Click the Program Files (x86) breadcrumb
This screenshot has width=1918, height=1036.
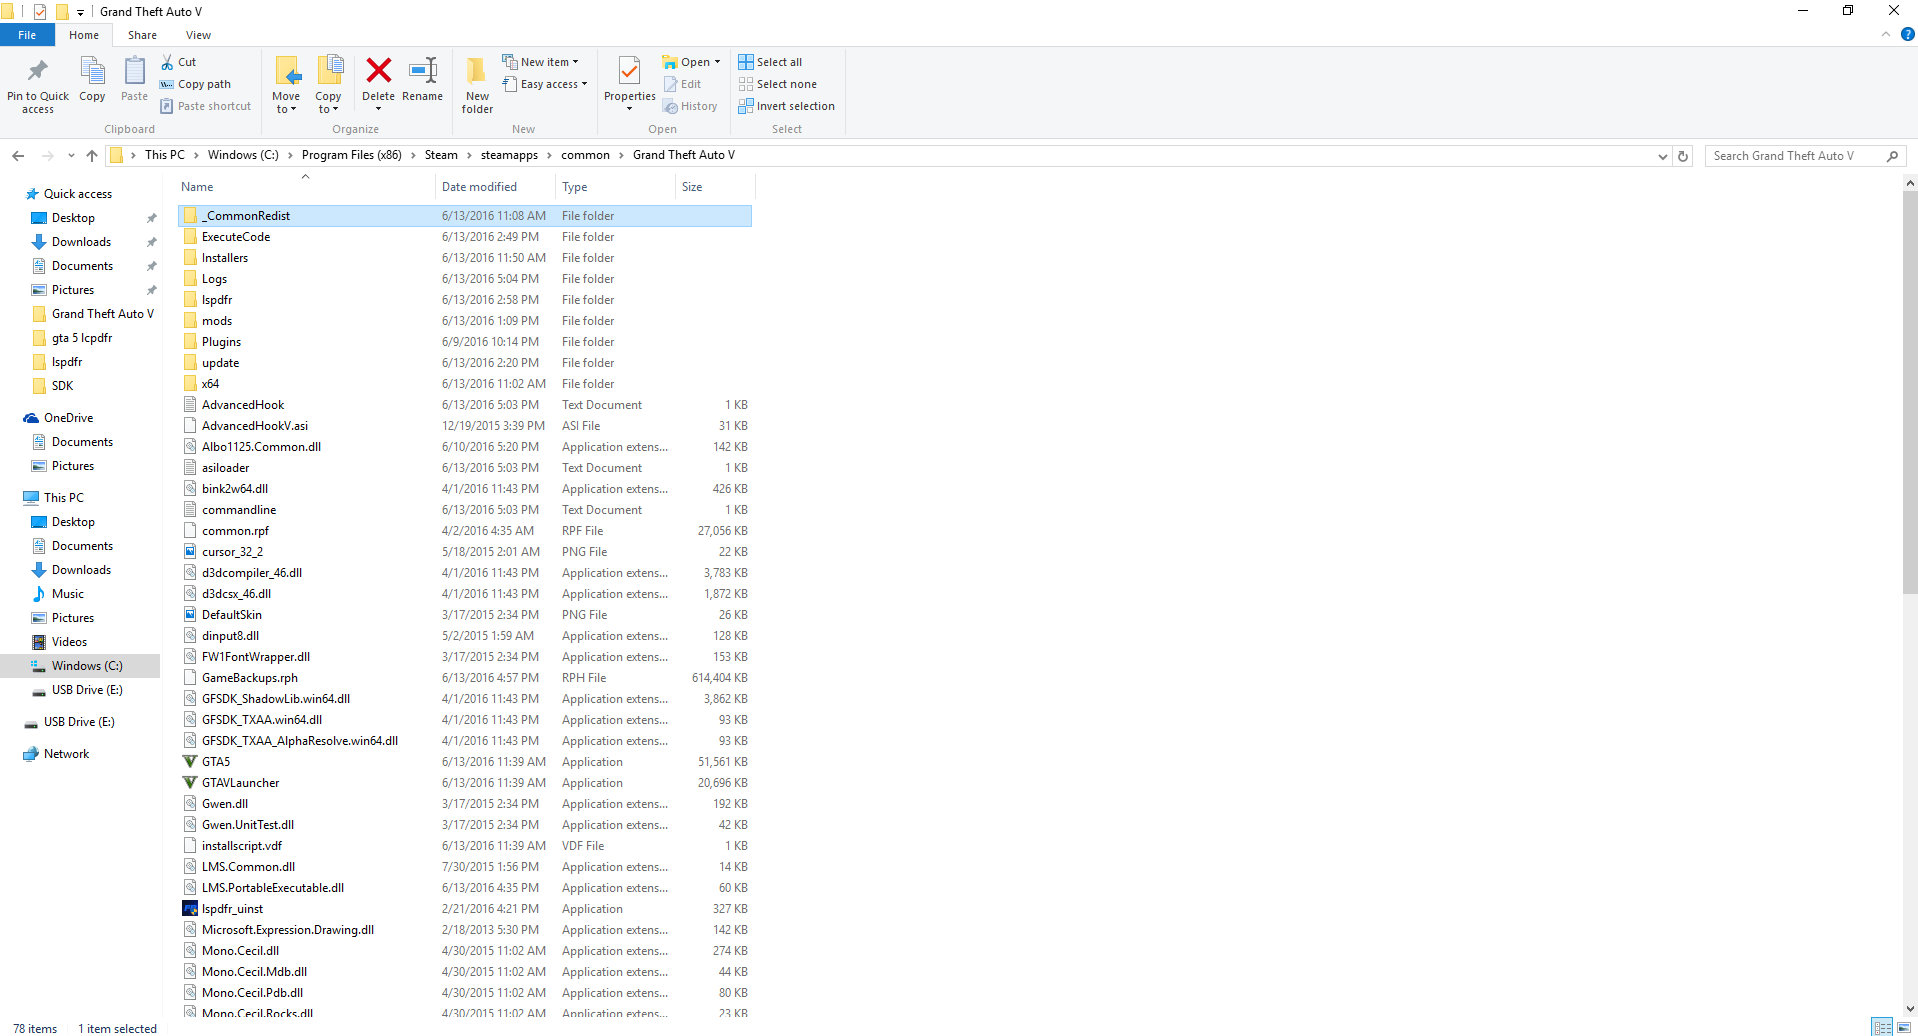[x=352, y=155]
